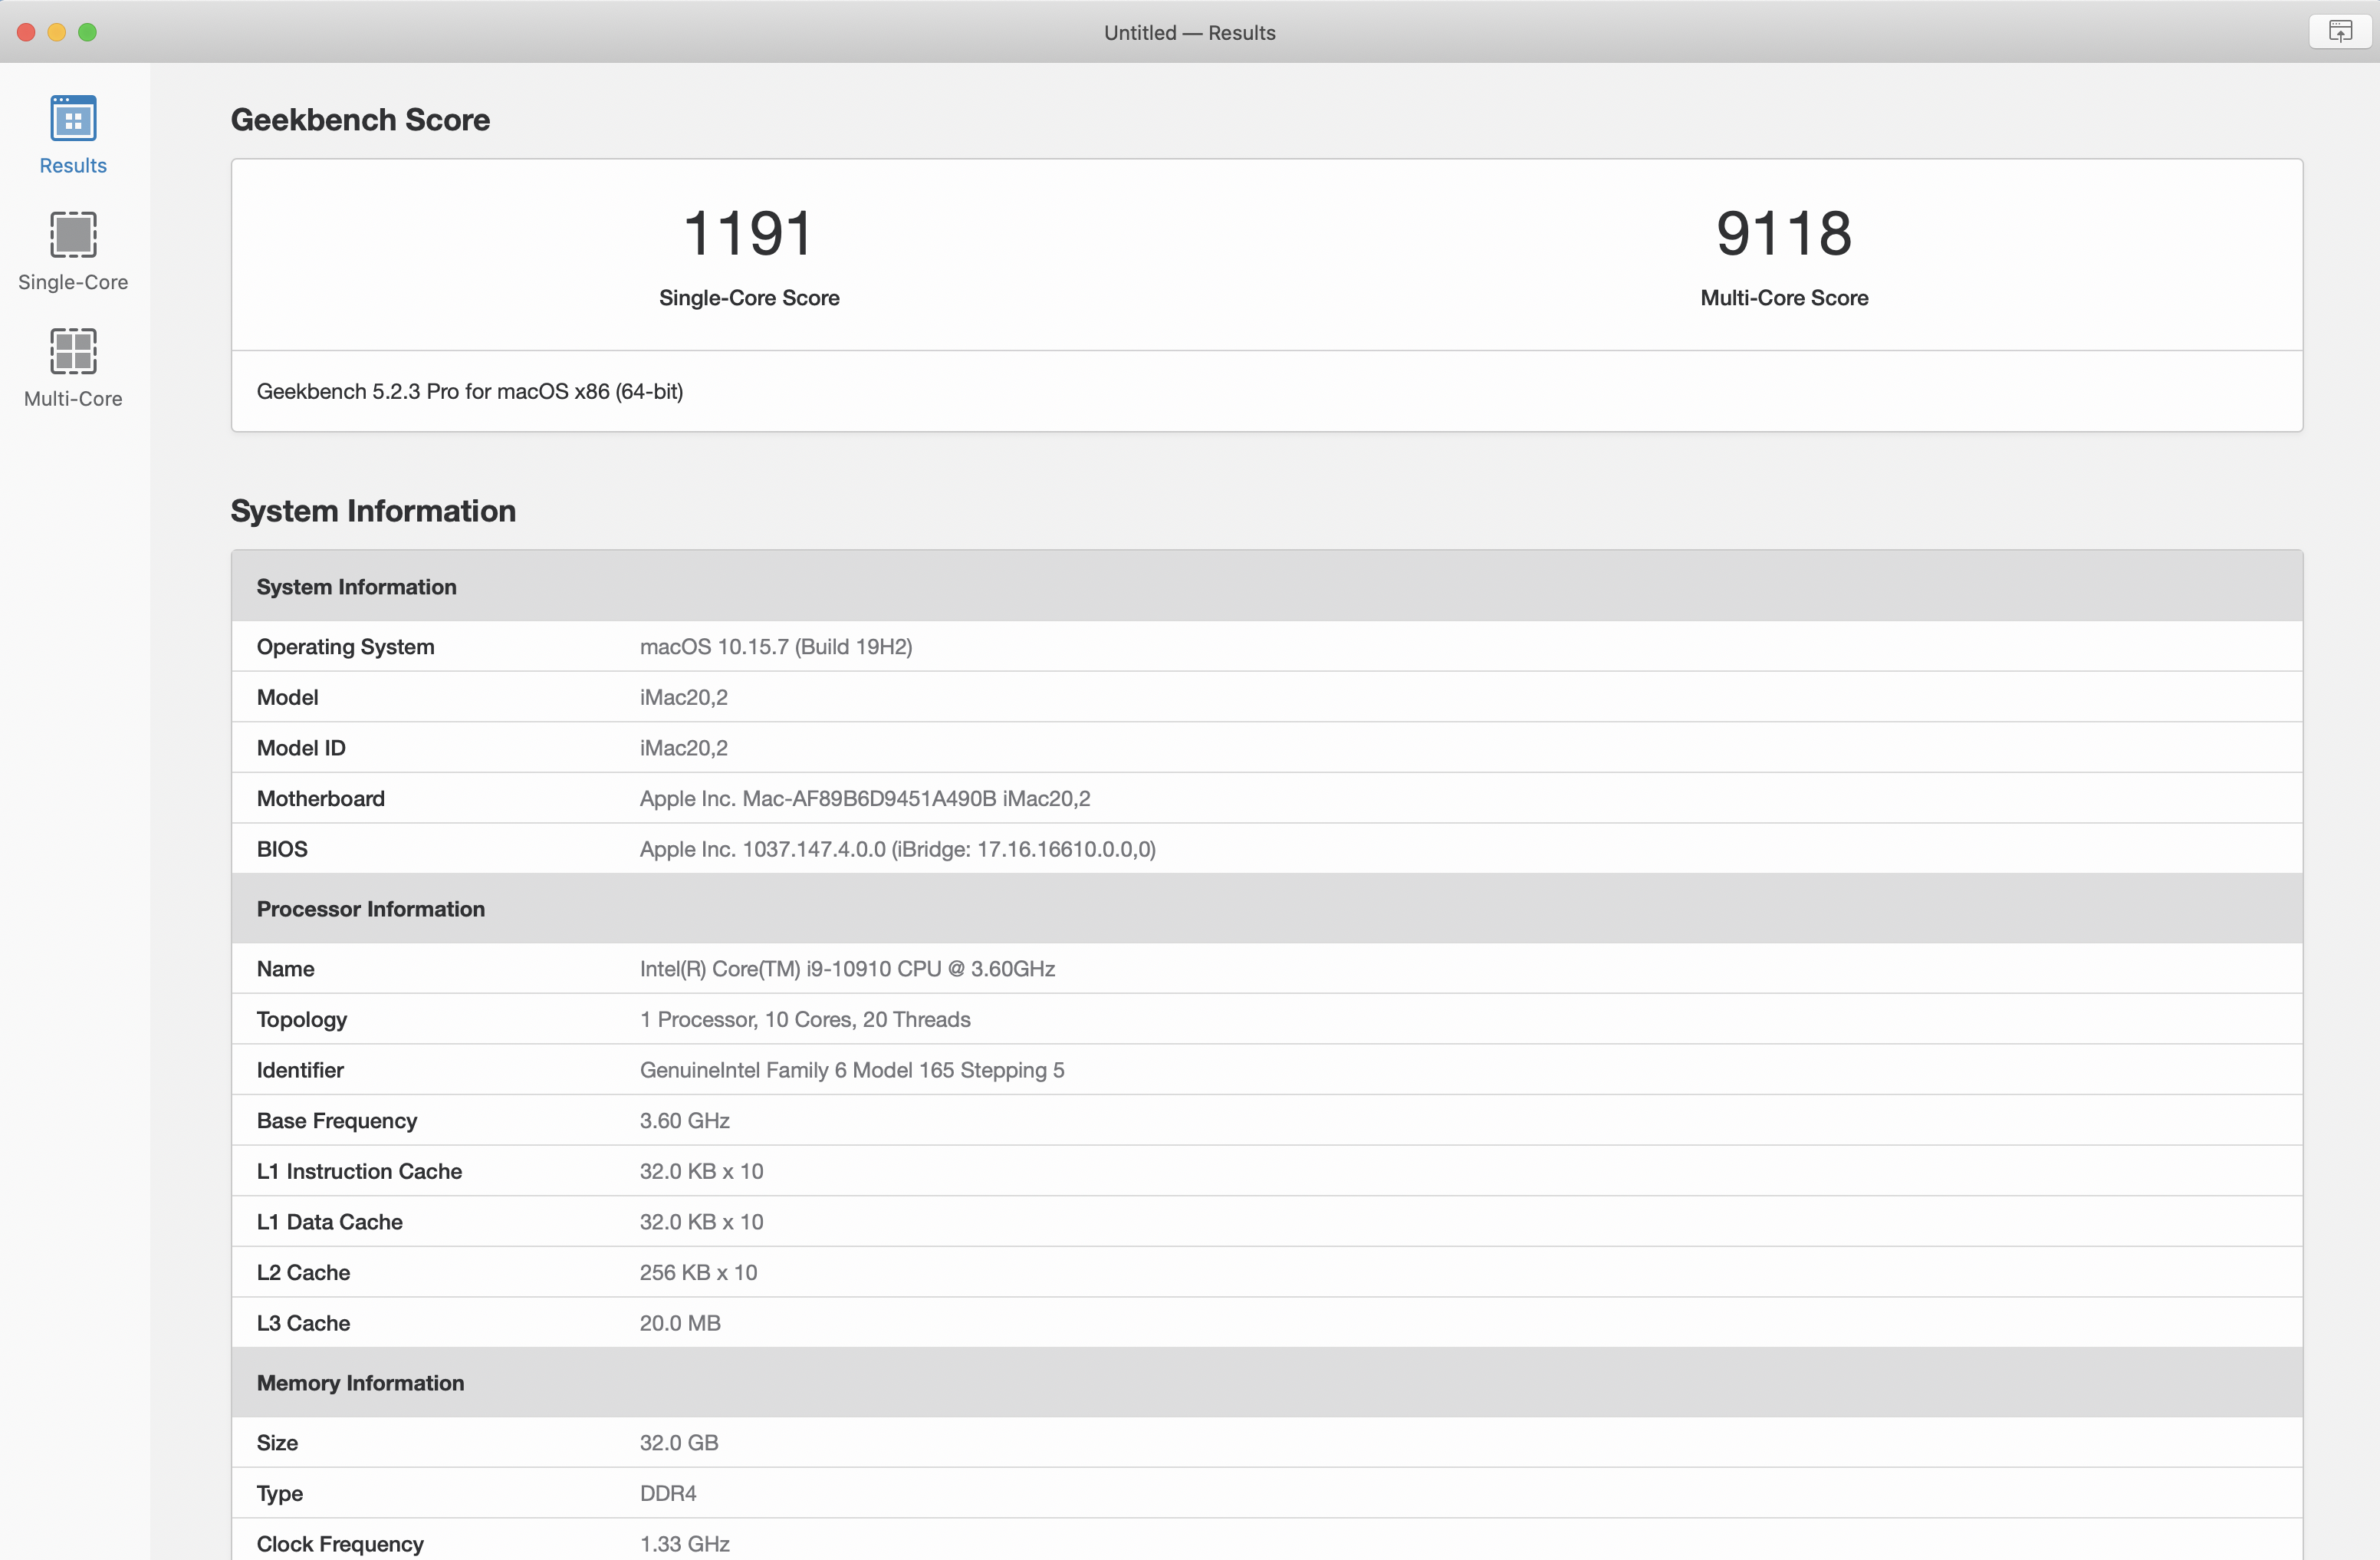Click the L1 Data Cache label

[x=330, y=1222]
